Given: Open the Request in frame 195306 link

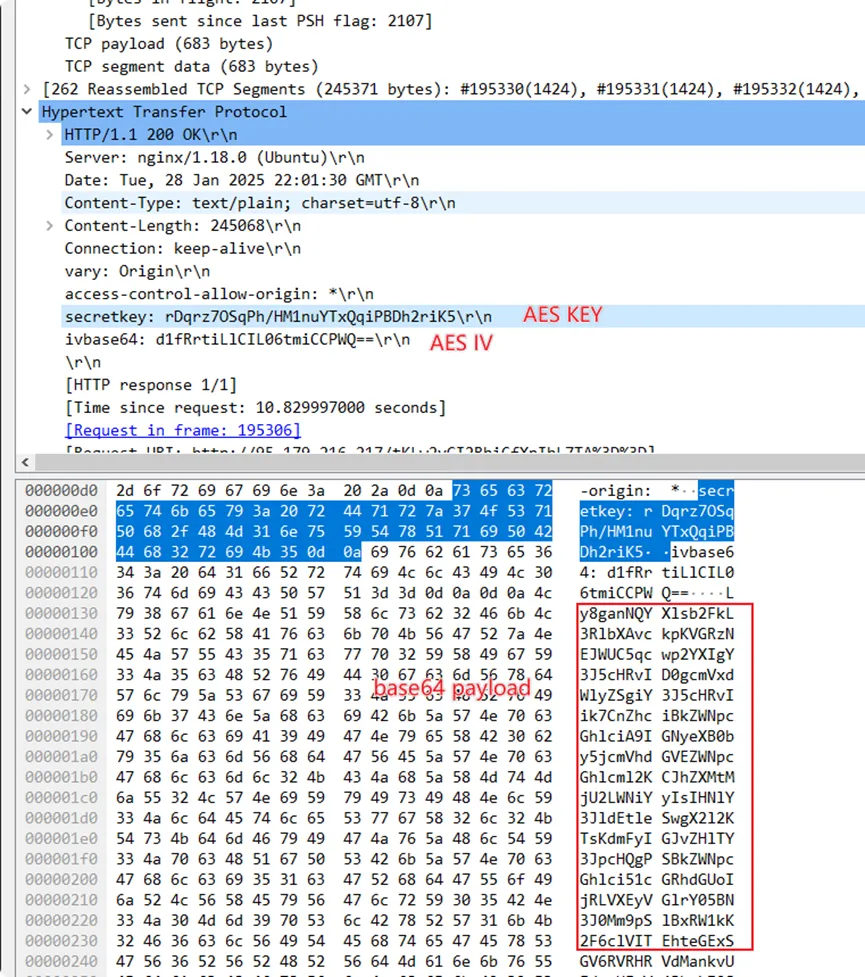Looking at the screenshot, I should coord(182,430).
